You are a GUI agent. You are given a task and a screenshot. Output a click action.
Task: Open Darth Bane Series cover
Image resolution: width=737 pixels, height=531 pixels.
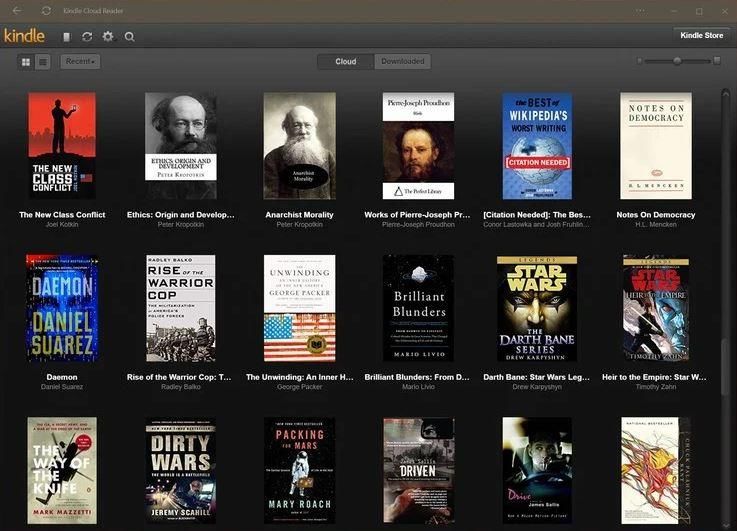tap(537, 308)
